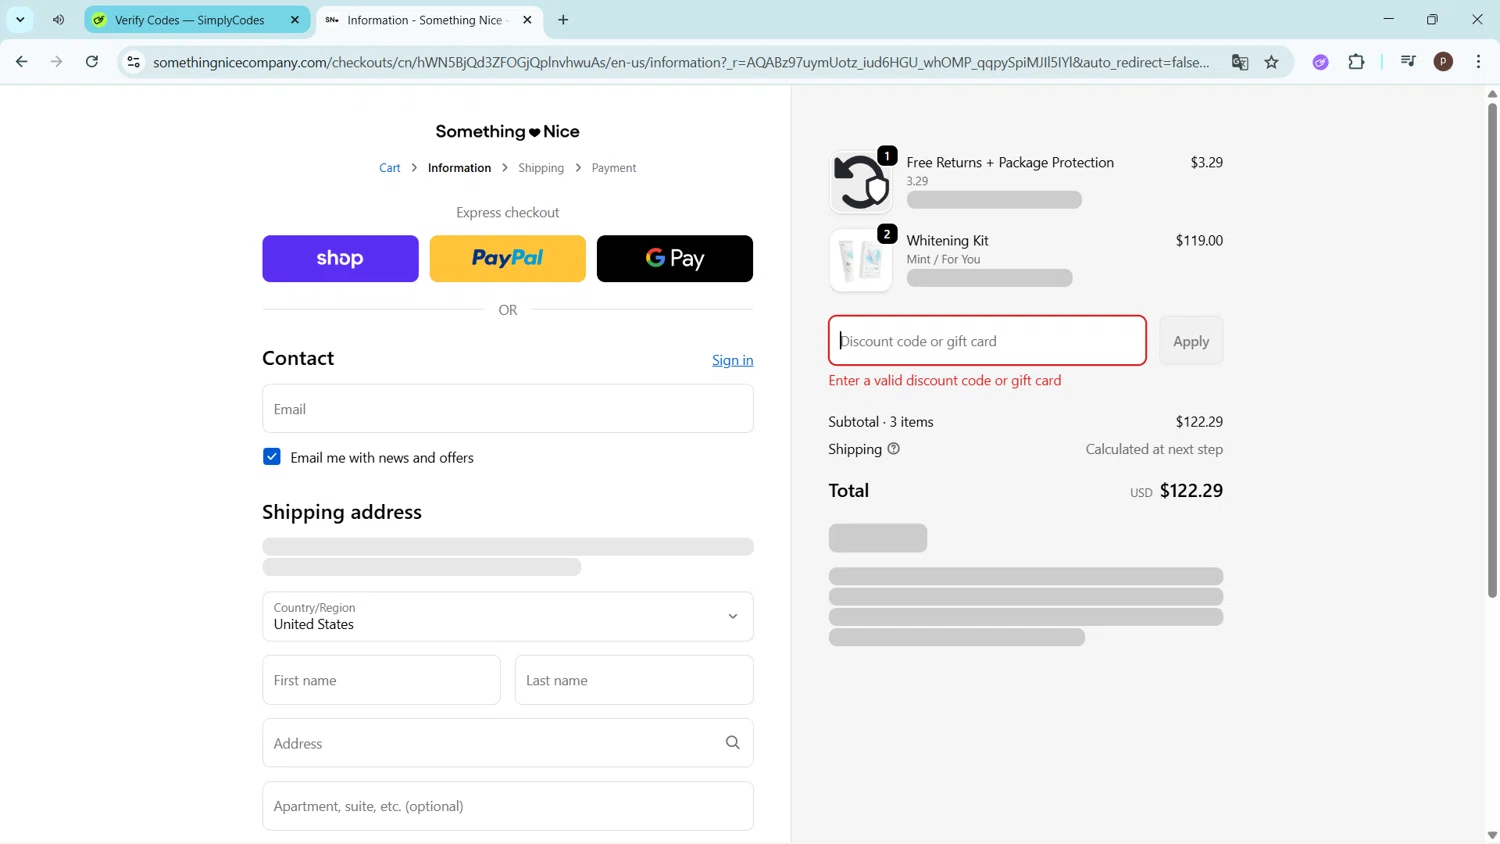
Task: Click the Subtotal $122.29 amount
Action: pos(1199,422)
